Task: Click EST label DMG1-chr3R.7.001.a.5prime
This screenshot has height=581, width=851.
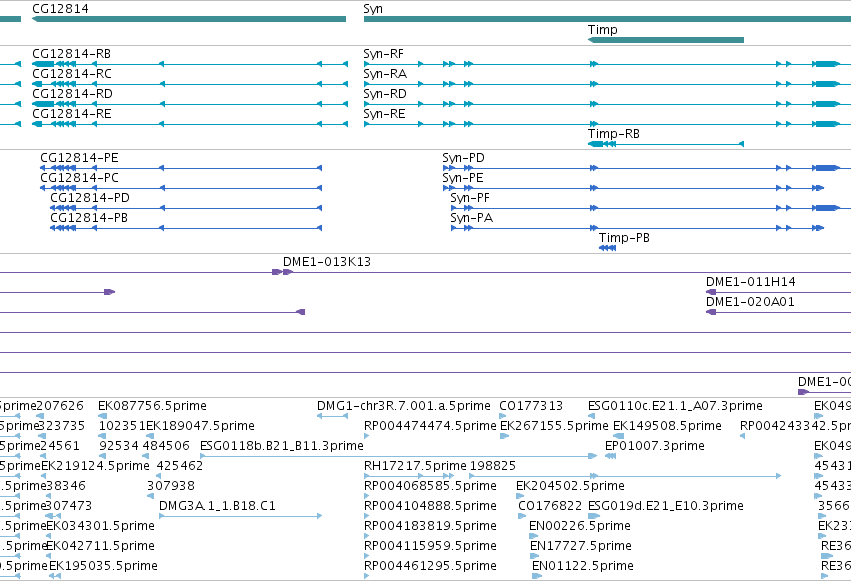Action: pyautogui.click(x=404, y=406)
